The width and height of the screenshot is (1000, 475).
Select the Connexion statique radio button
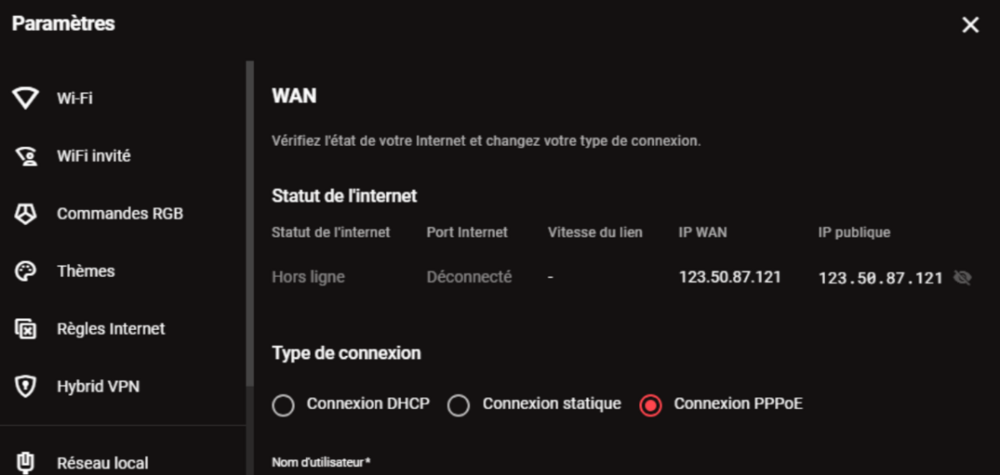click(459, 405)
